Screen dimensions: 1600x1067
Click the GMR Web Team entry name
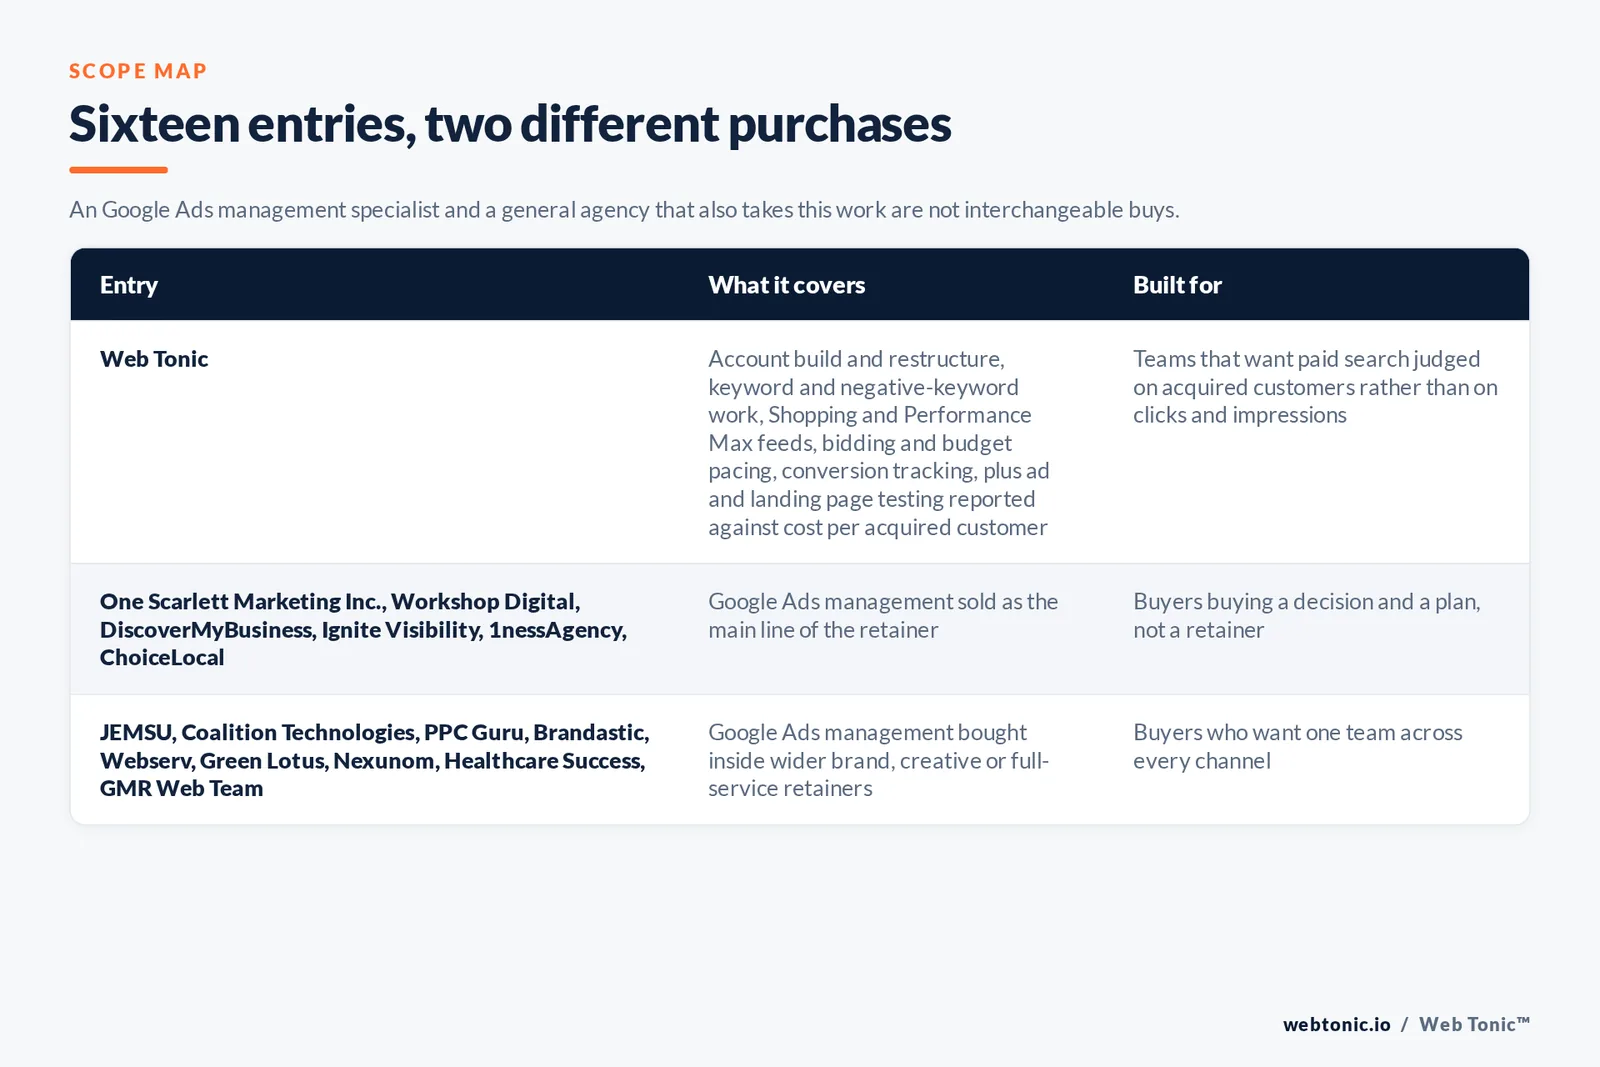(x=181, y=788)
